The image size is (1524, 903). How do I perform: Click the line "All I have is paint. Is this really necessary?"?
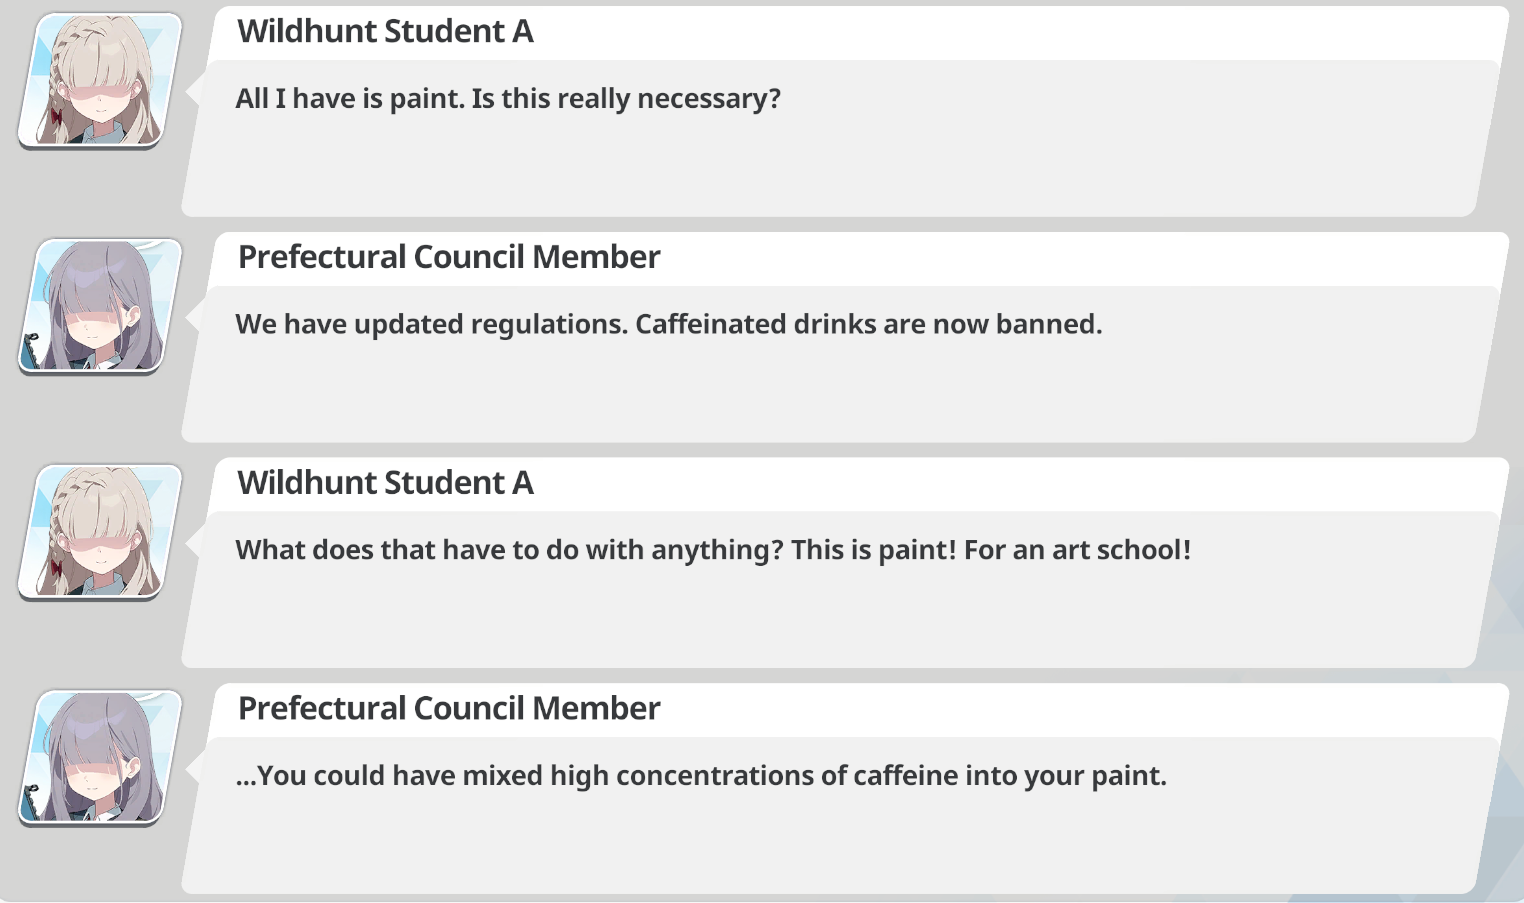point(508,99)
